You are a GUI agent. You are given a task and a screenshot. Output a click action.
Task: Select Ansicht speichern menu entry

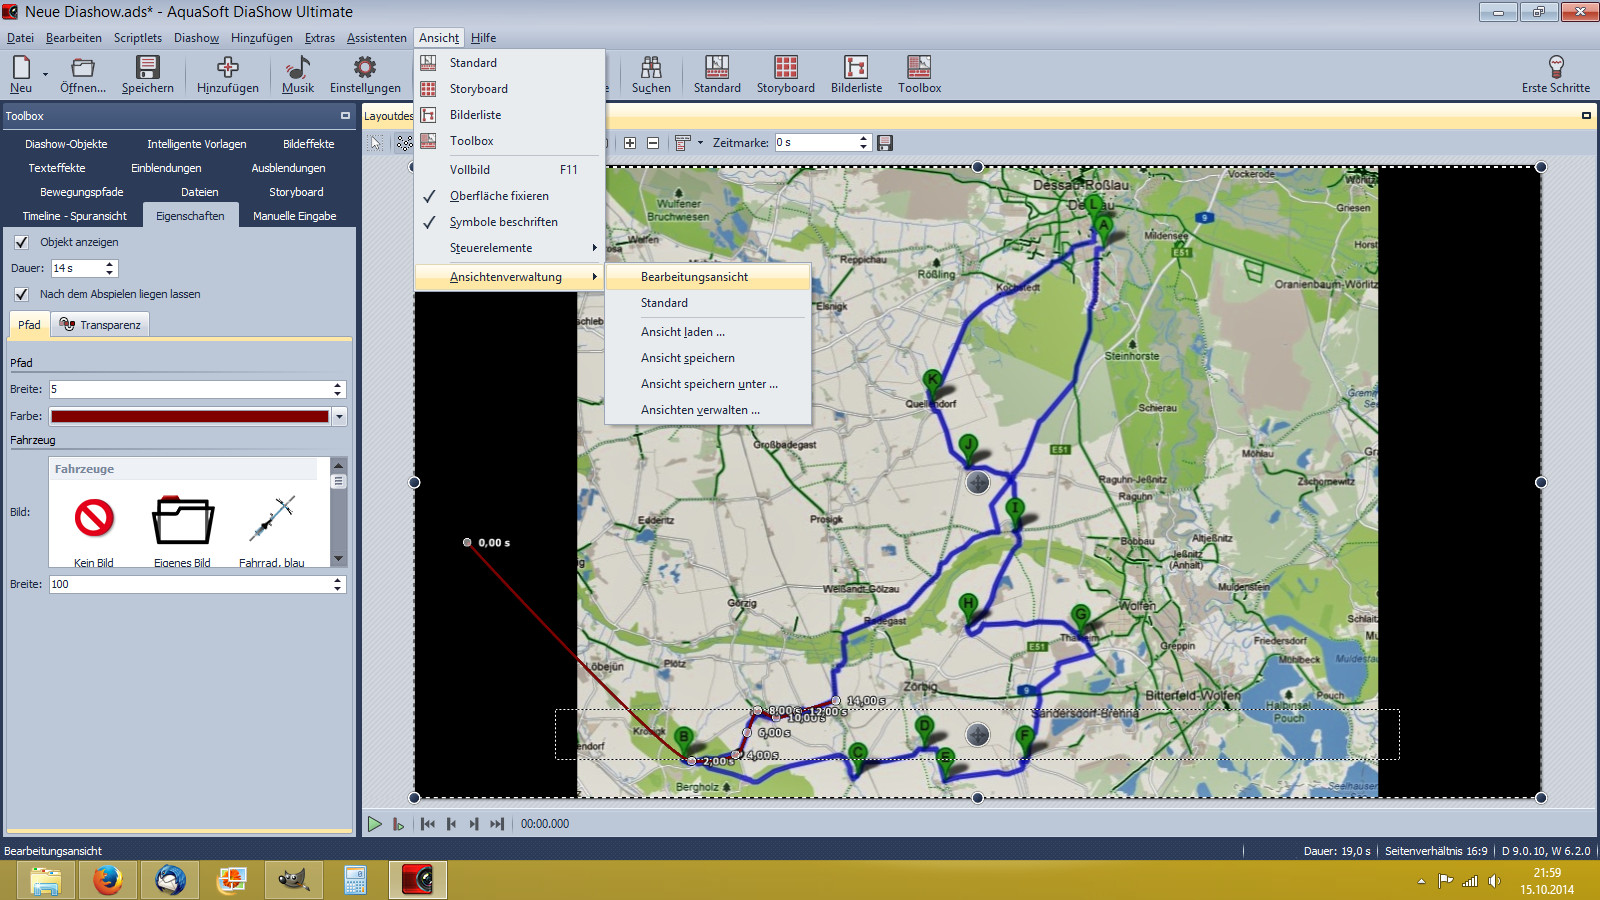coord(688,358)
